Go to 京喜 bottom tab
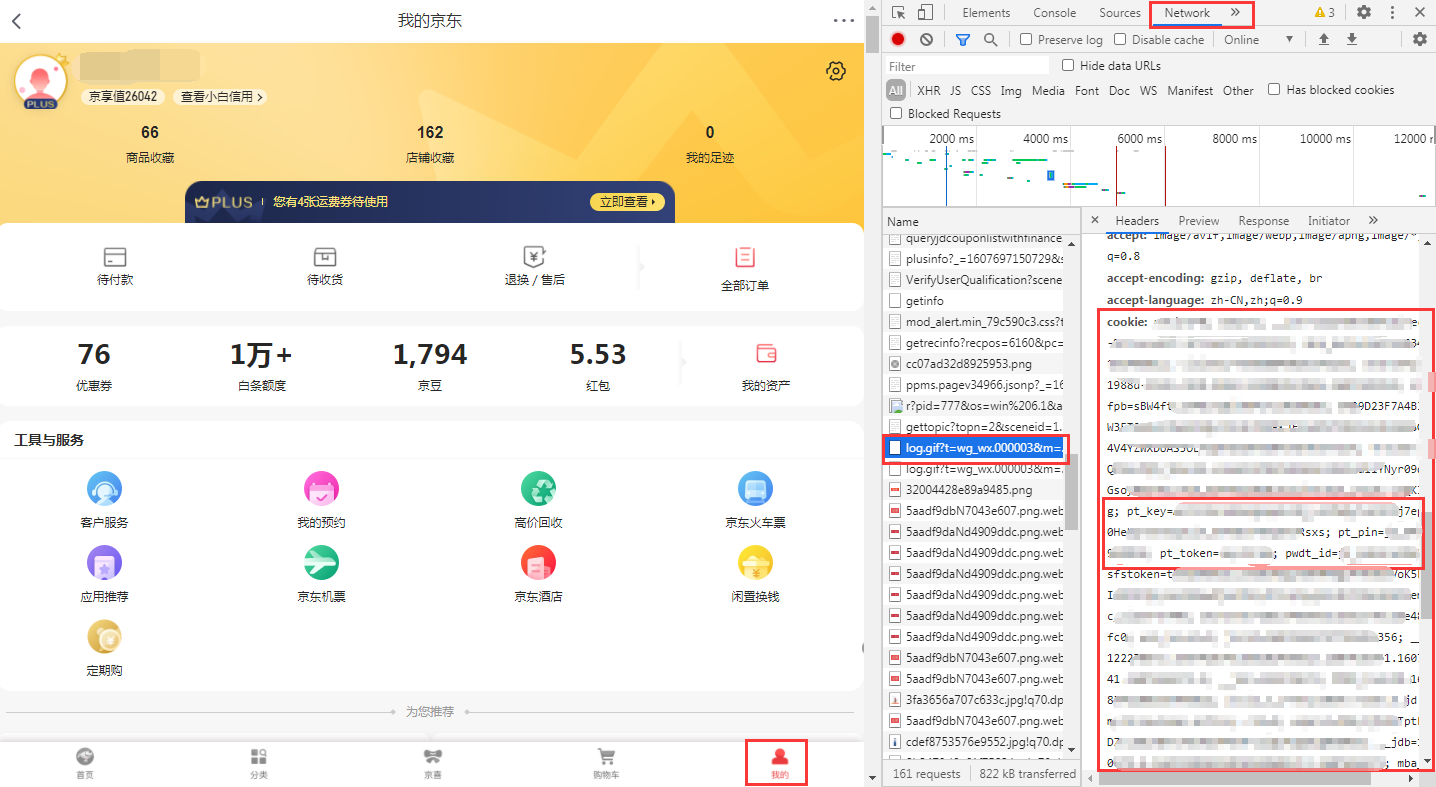The height and width of the screenshot is (787, 1436). coord(432,763)
